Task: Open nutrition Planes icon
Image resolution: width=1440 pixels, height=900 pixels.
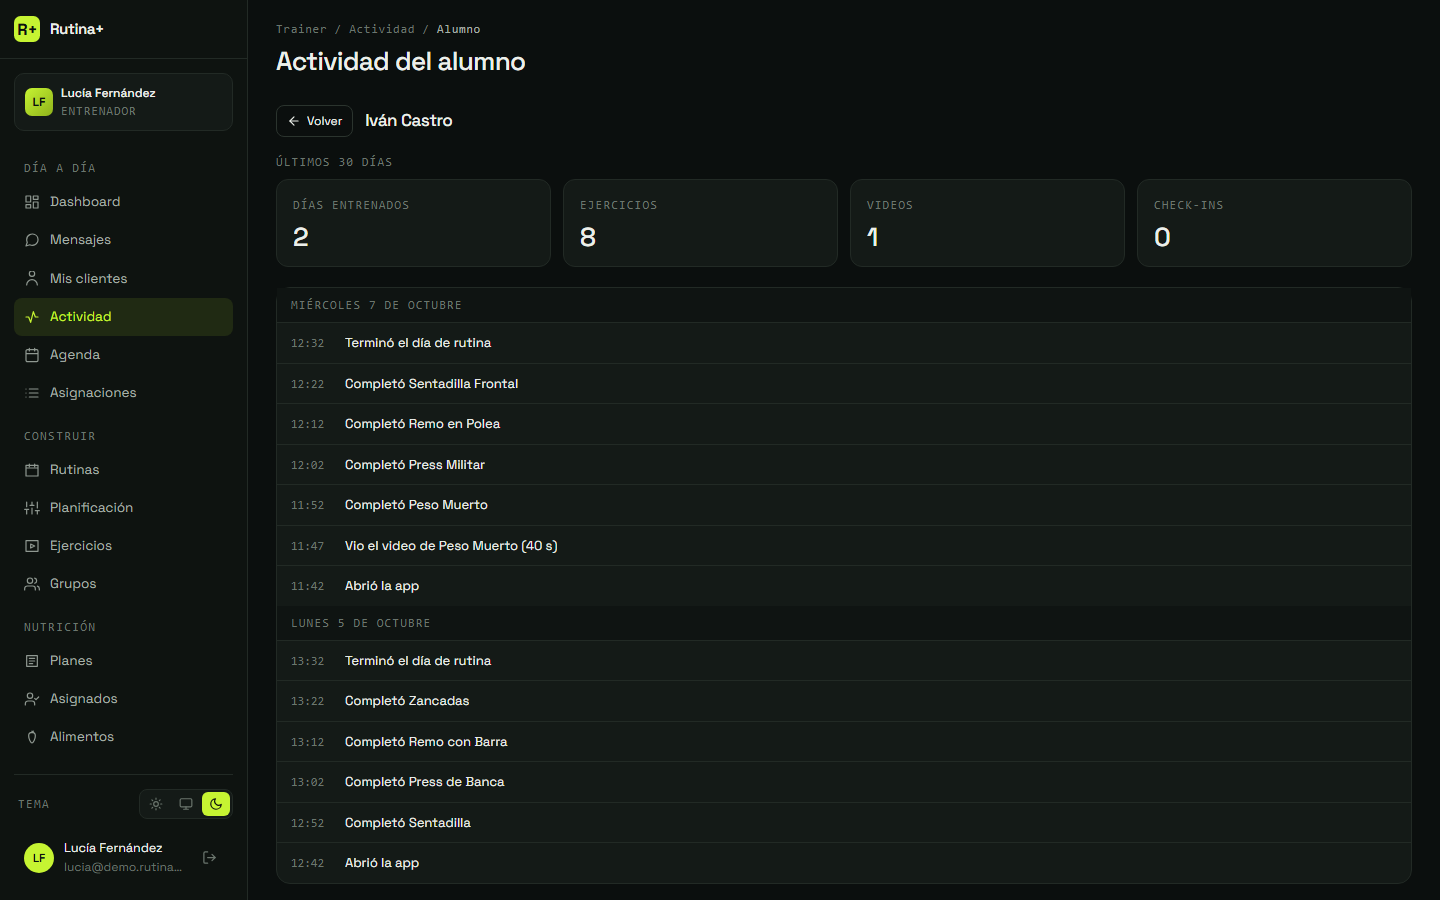Action: (x=32, y=661)
